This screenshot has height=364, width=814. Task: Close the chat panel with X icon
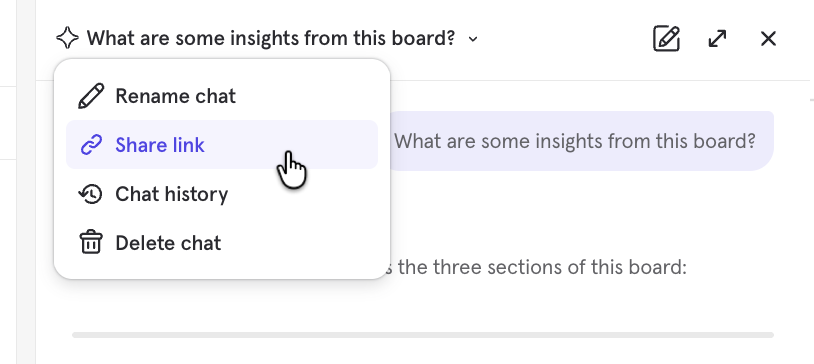768,38
